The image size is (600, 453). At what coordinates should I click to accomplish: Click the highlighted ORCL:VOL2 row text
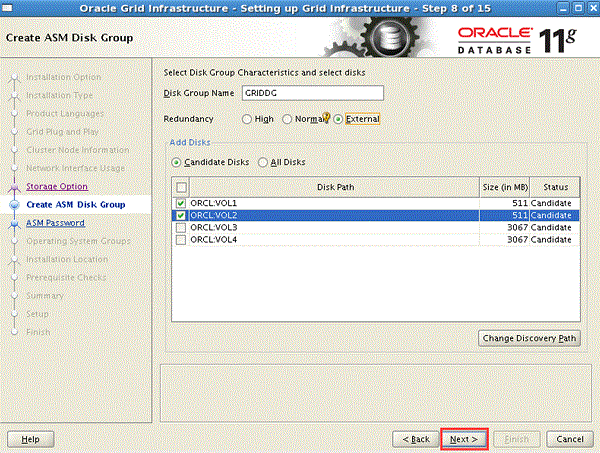tap(214, 215)
